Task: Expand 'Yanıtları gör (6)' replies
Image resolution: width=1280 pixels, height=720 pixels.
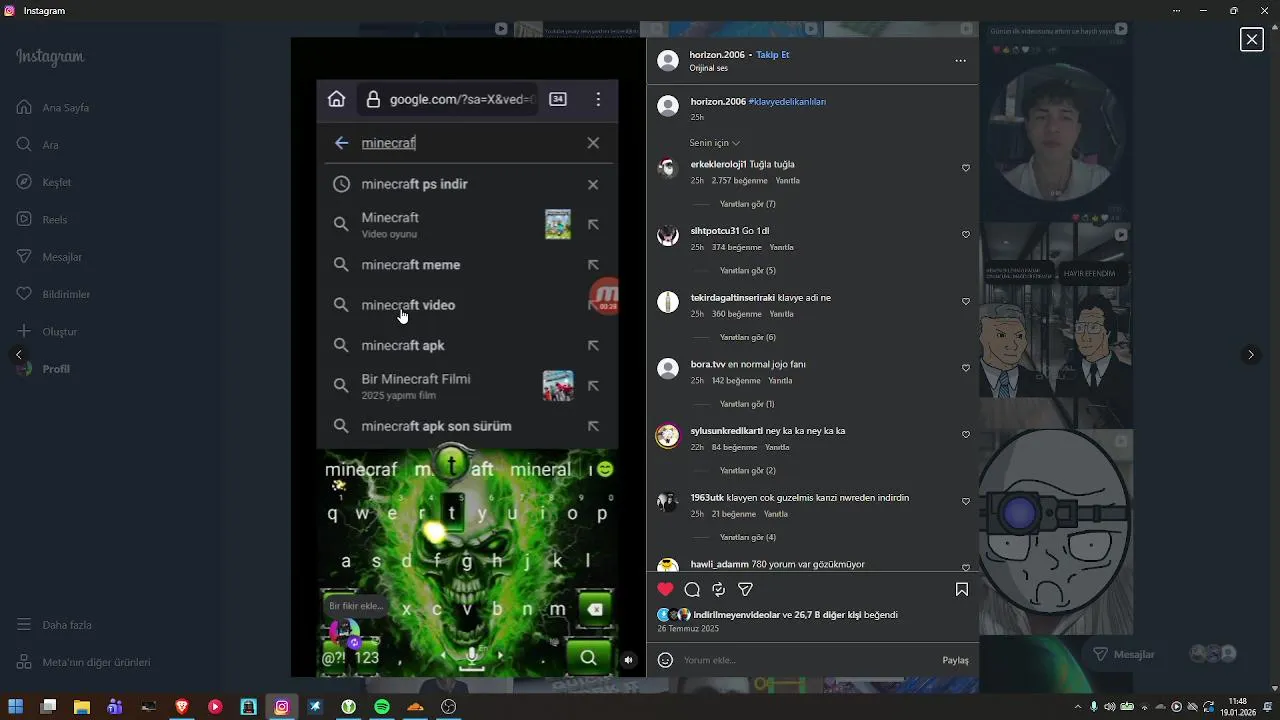Action: pyautogui.click(x=748, y=337)
